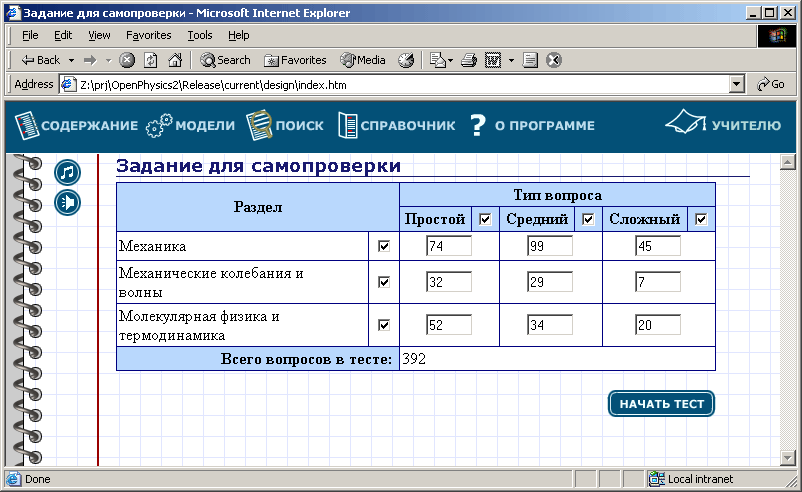Toggle the Механика section checkbox
Screen dimensions: 802x492
[384, 246]
